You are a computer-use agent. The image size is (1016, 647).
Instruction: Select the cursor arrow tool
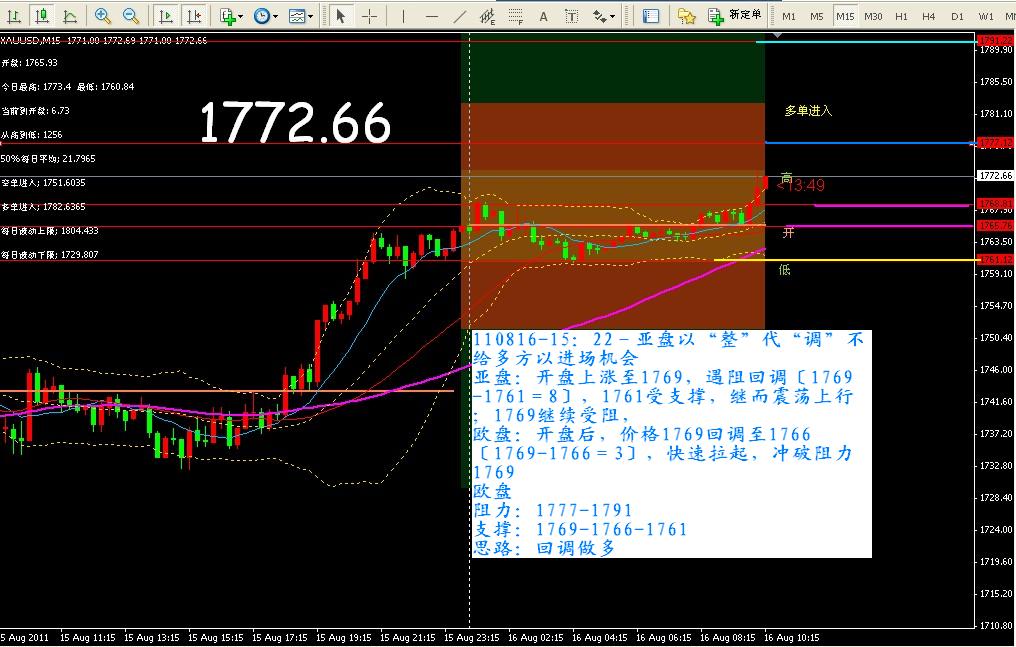[341, 16]
